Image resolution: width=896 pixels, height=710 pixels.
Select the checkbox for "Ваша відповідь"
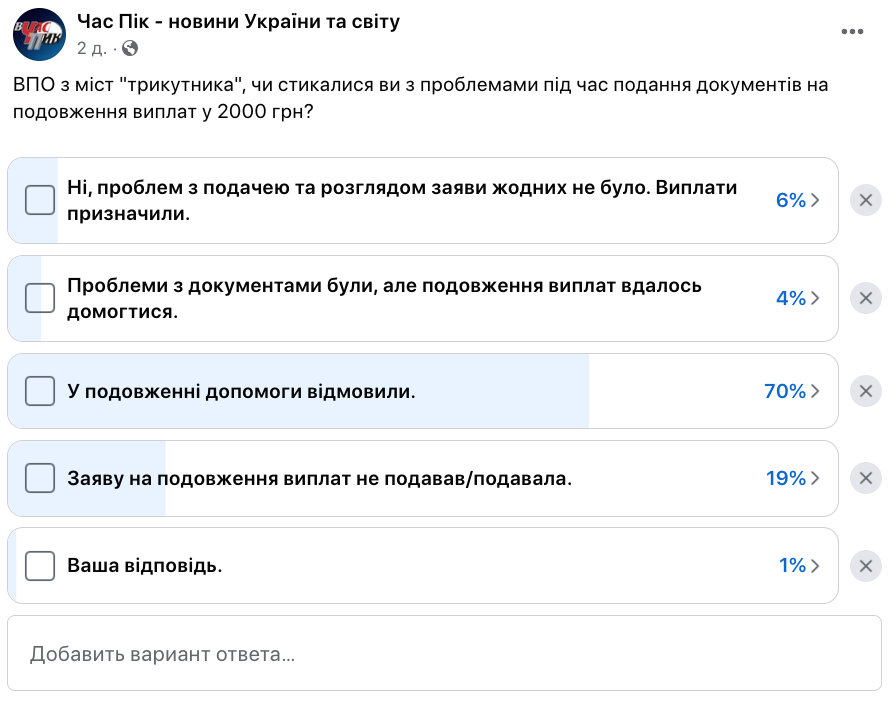click(40, 565)
